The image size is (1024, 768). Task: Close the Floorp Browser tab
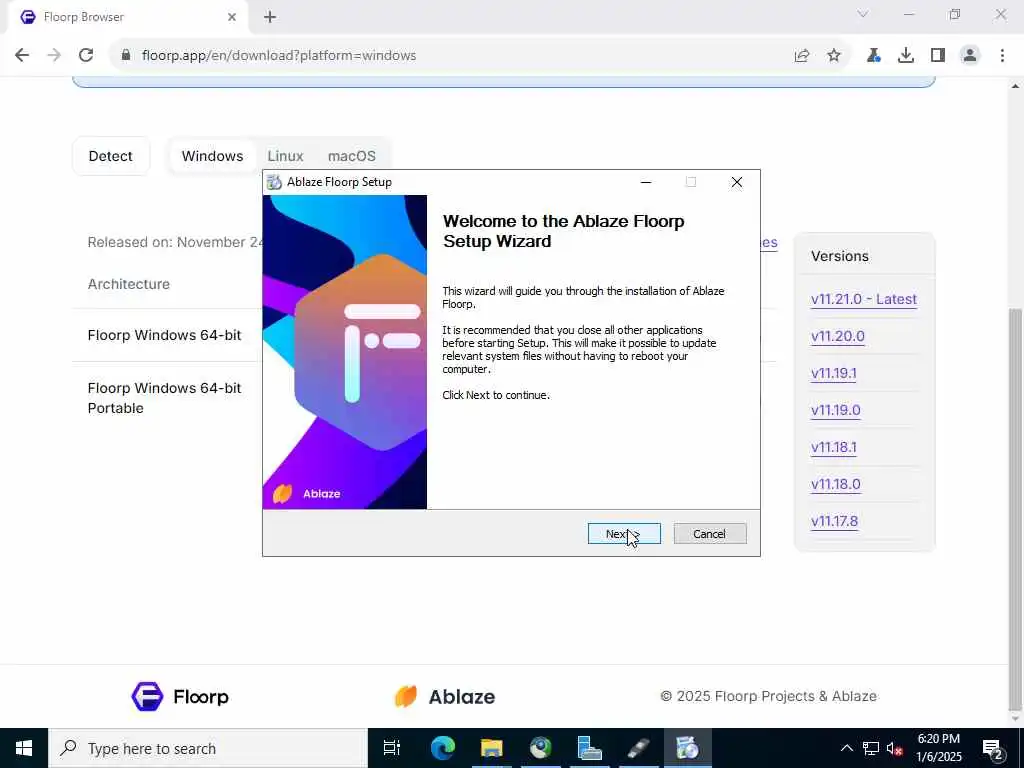click(232, 17)
